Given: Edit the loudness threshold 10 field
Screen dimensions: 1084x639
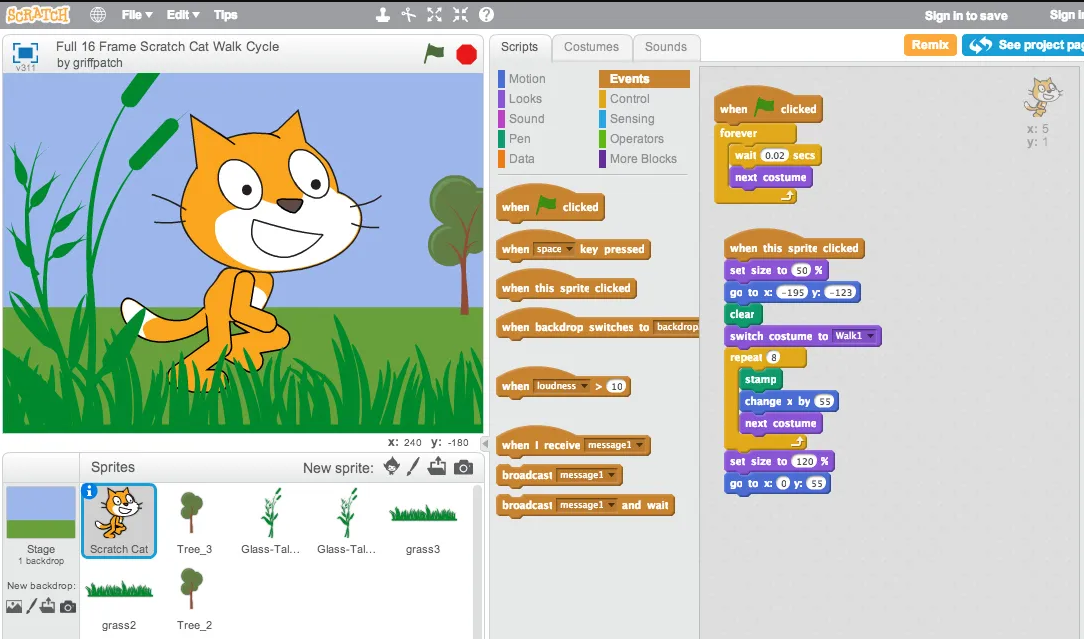Looking at the screenshot, I should tap(617, 387).
